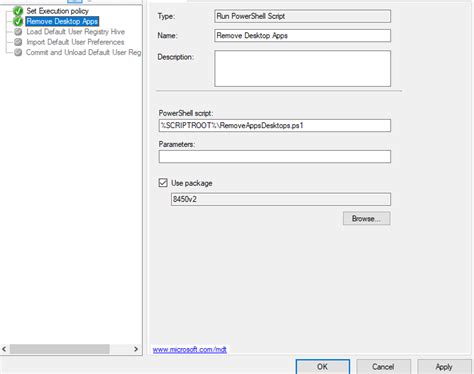Click the Name: label
This screenshot has height=374, width=474.
click(x=167, y=35)
